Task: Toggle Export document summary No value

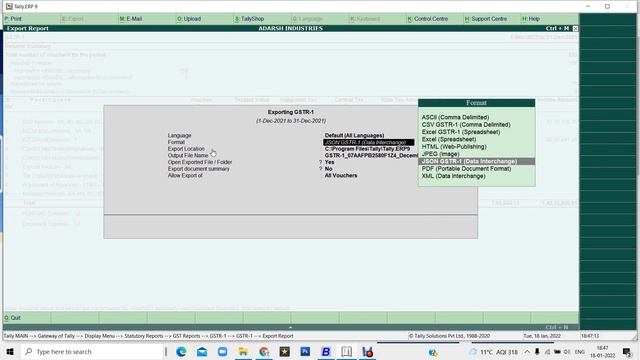Action: pyautogui.click(x=329, y=169)
